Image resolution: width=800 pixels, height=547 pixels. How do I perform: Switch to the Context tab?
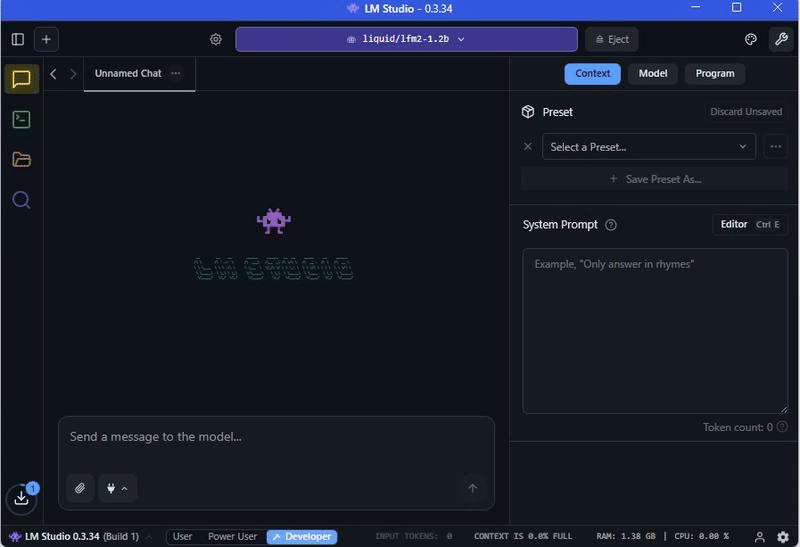pyautogui.click(x=592, y=73)
